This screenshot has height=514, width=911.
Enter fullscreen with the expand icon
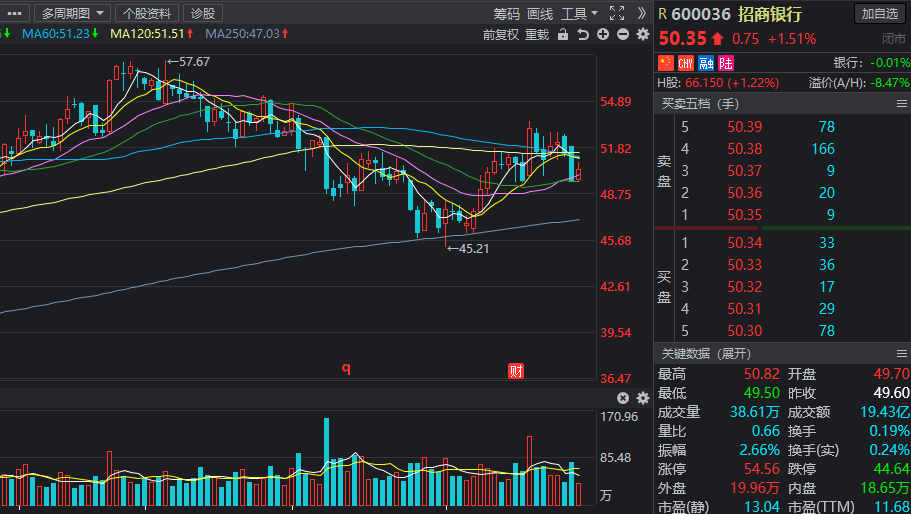coord(616,13)
